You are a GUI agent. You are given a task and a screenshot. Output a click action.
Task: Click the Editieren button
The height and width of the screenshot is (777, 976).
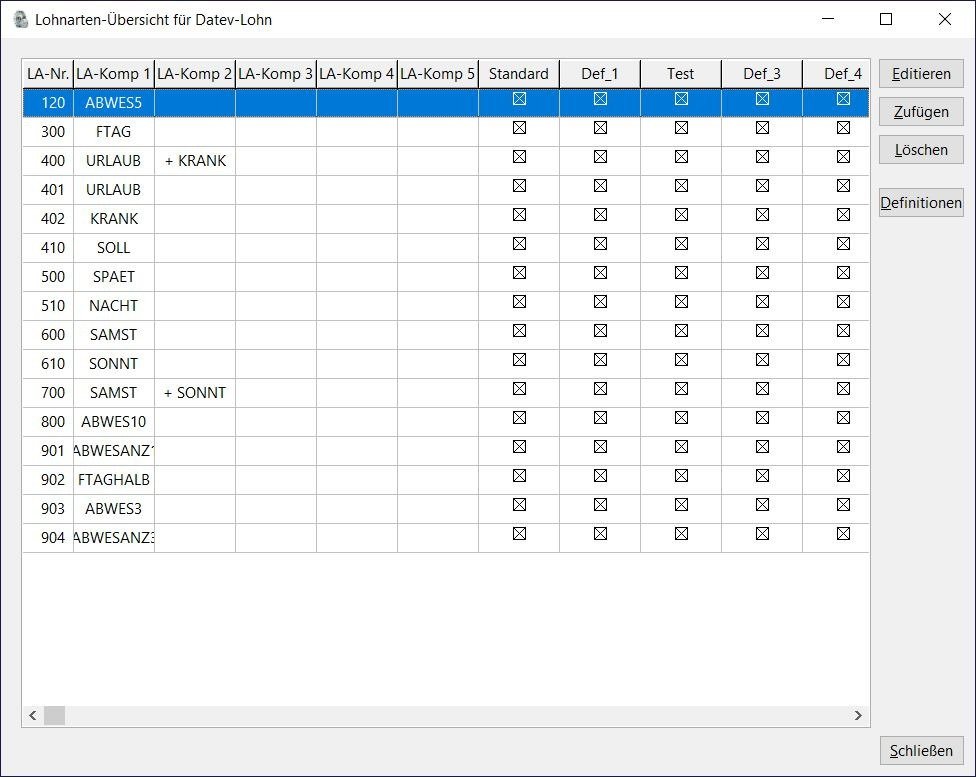(x=921, y=74)
